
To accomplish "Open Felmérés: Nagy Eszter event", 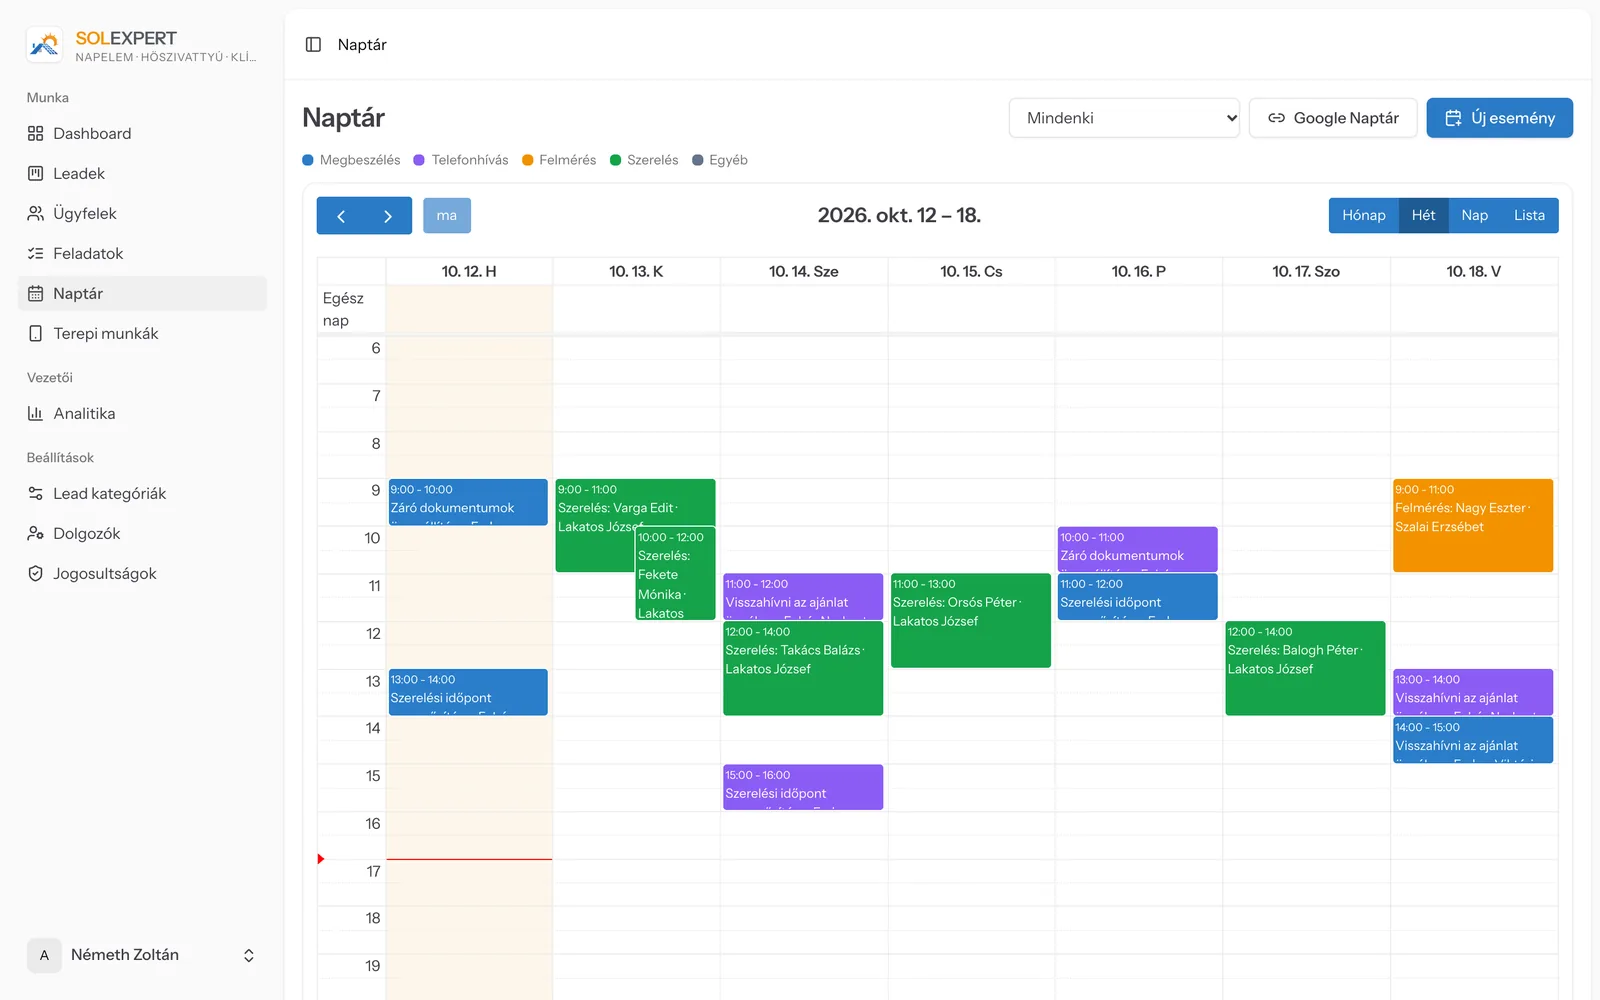I will pos(1473,525).
